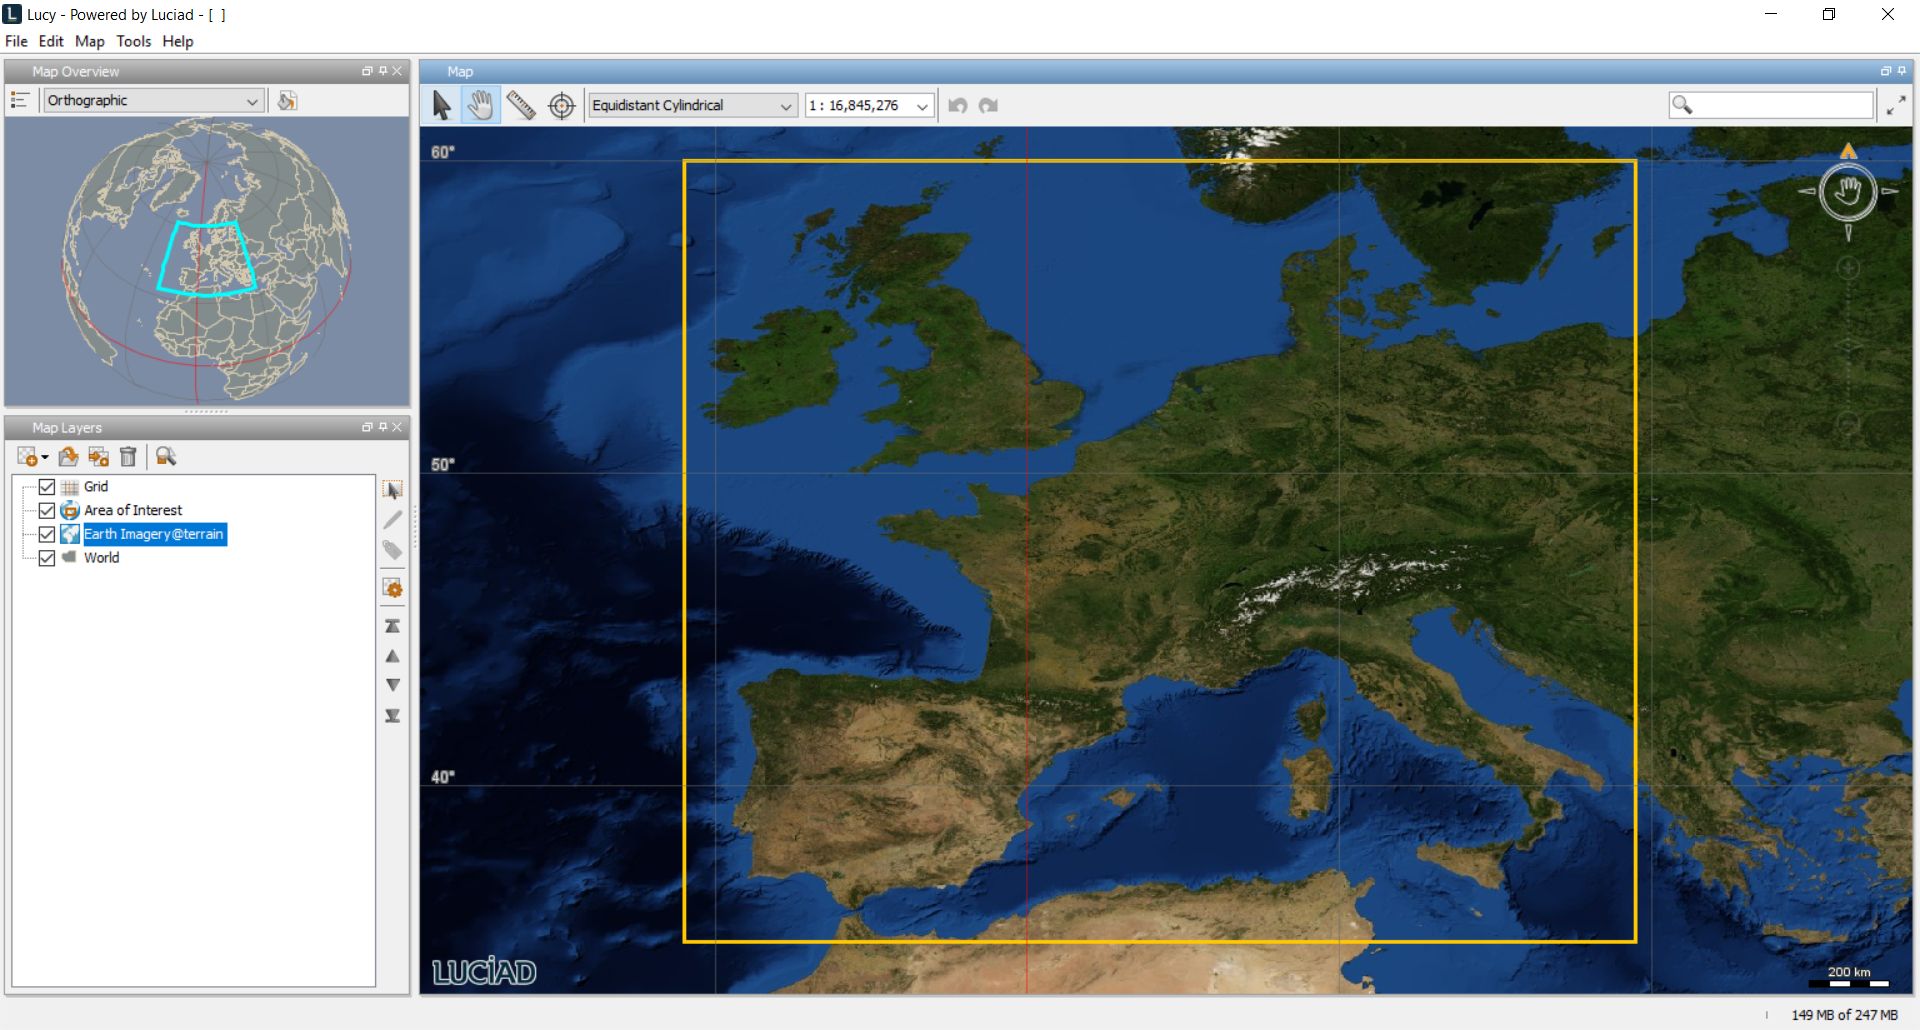Viewport: 1920px width, 1030px height.
Task: Toggle Earth Imagery@terrain layer visibility
Action: click(x=46, y=534)
